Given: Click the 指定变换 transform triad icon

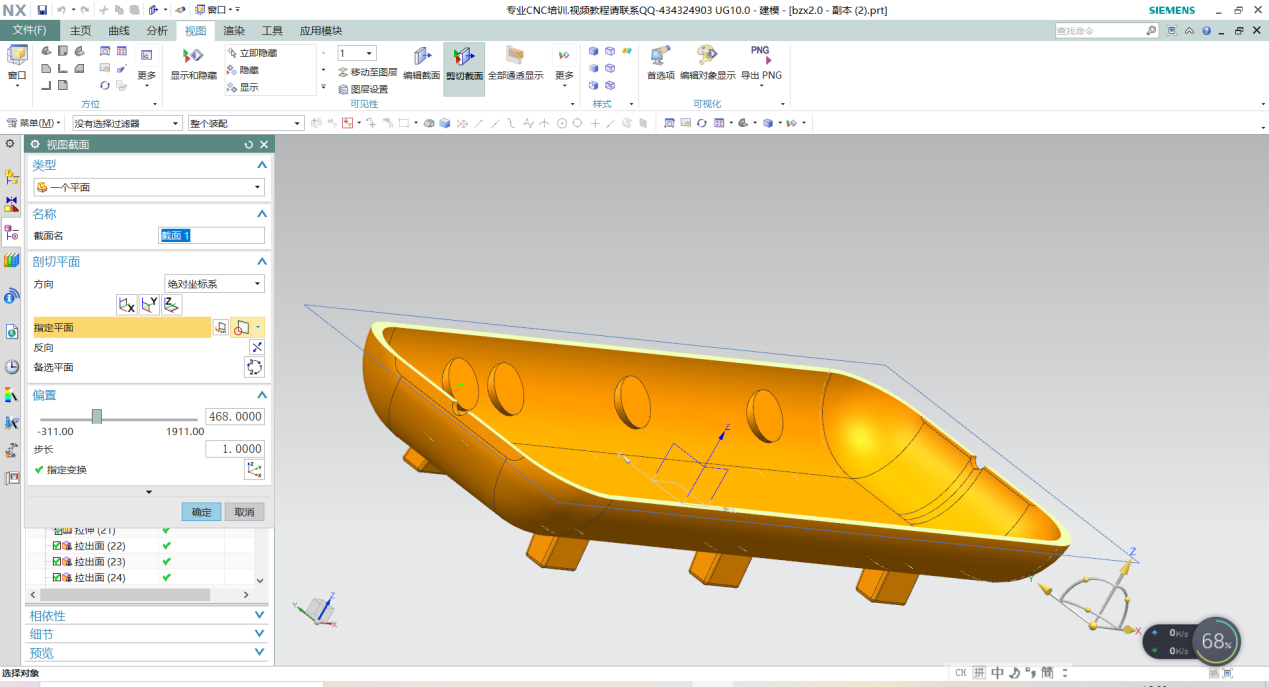Looking at the screenshot, I should [x=255, y=469].
